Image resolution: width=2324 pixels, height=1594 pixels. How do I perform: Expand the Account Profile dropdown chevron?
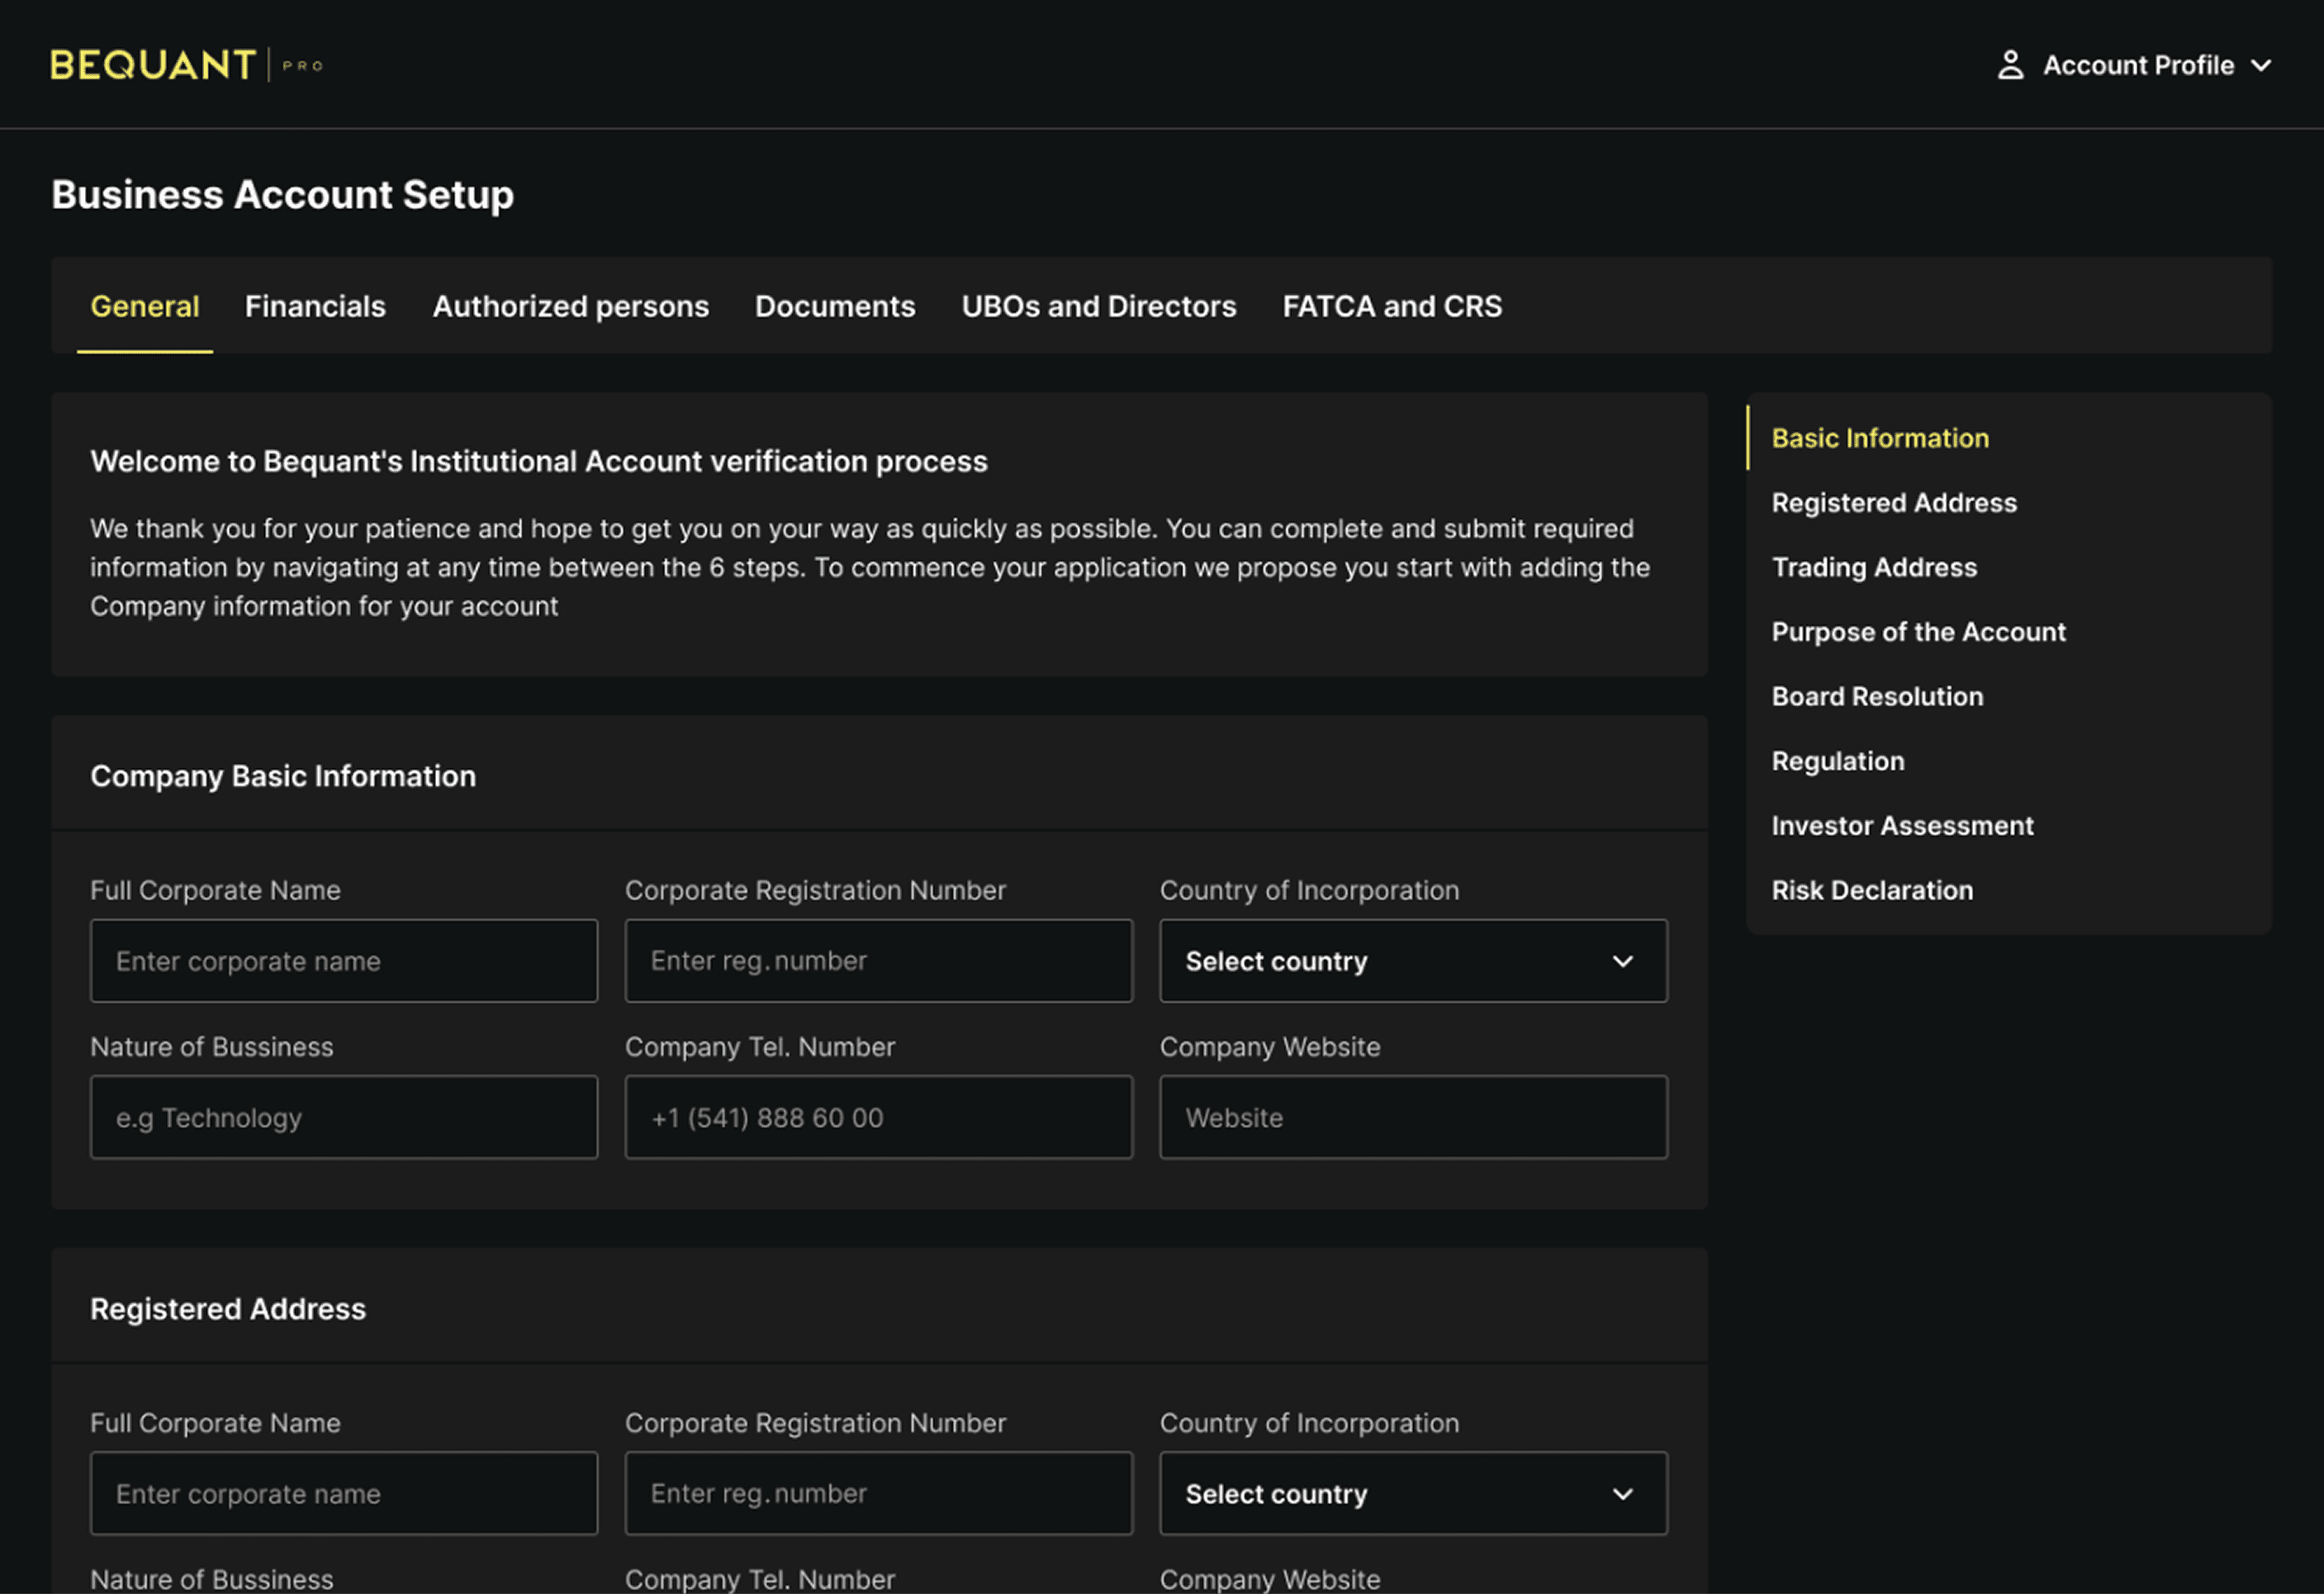2261,65
